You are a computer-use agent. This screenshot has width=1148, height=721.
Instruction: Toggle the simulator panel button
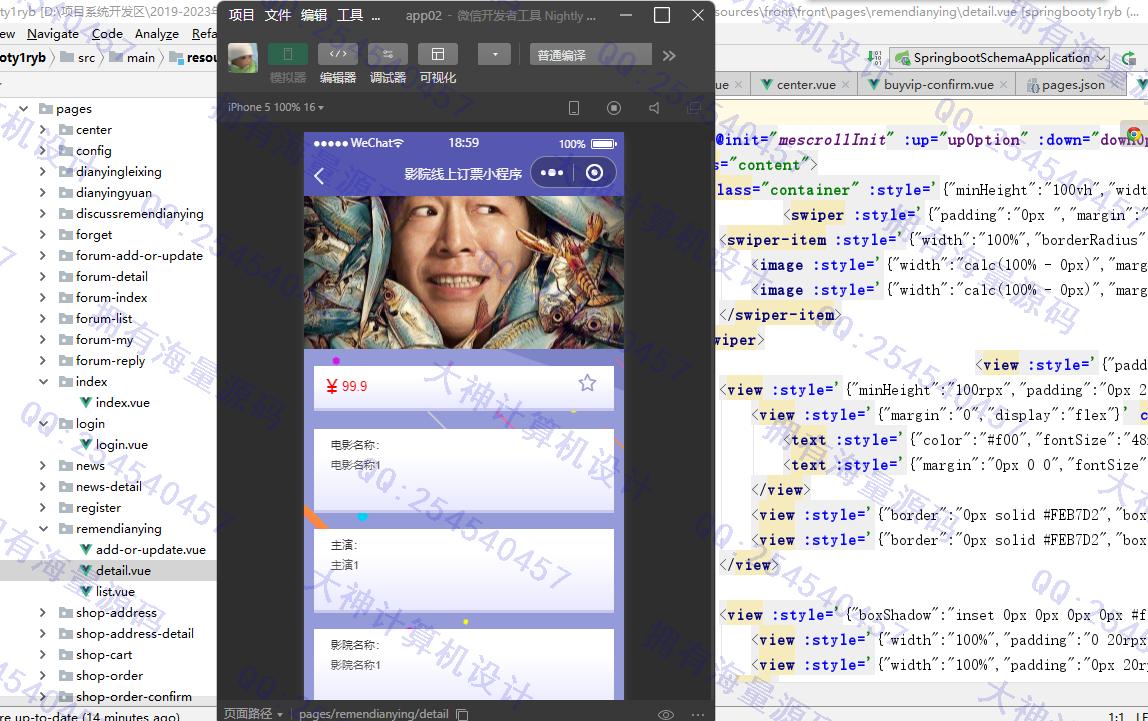pyautogui.click(x=288, y=55)
